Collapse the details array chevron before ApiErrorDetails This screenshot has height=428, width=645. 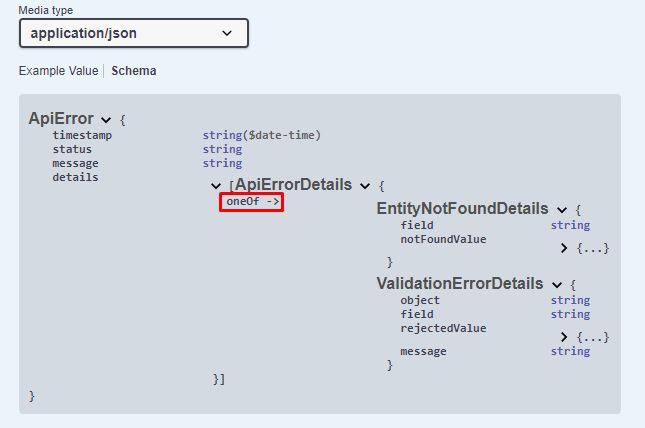coord(216,186)
